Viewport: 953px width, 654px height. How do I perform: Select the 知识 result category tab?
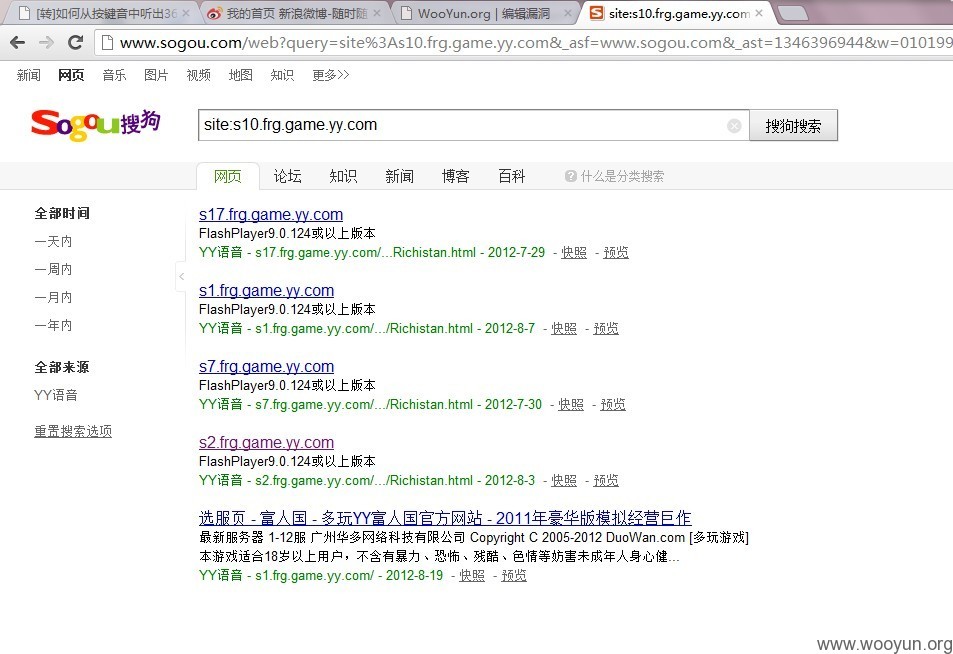(343, 176)
